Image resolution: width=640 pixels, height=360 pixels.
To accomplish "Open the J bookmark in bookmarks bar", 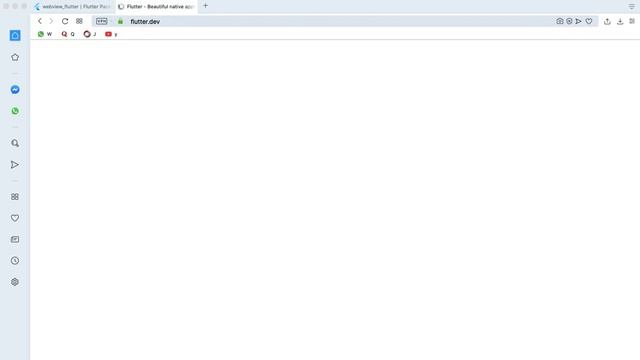I will [x=90, y=34].
